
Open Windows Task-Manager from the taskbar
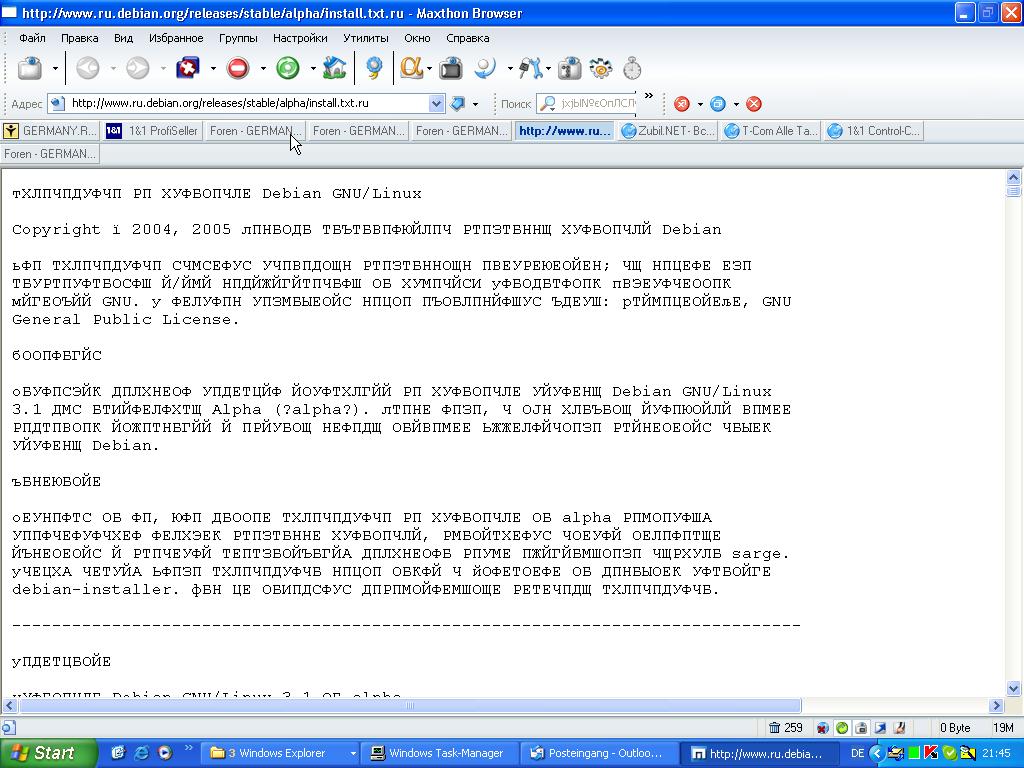[438, 753]
